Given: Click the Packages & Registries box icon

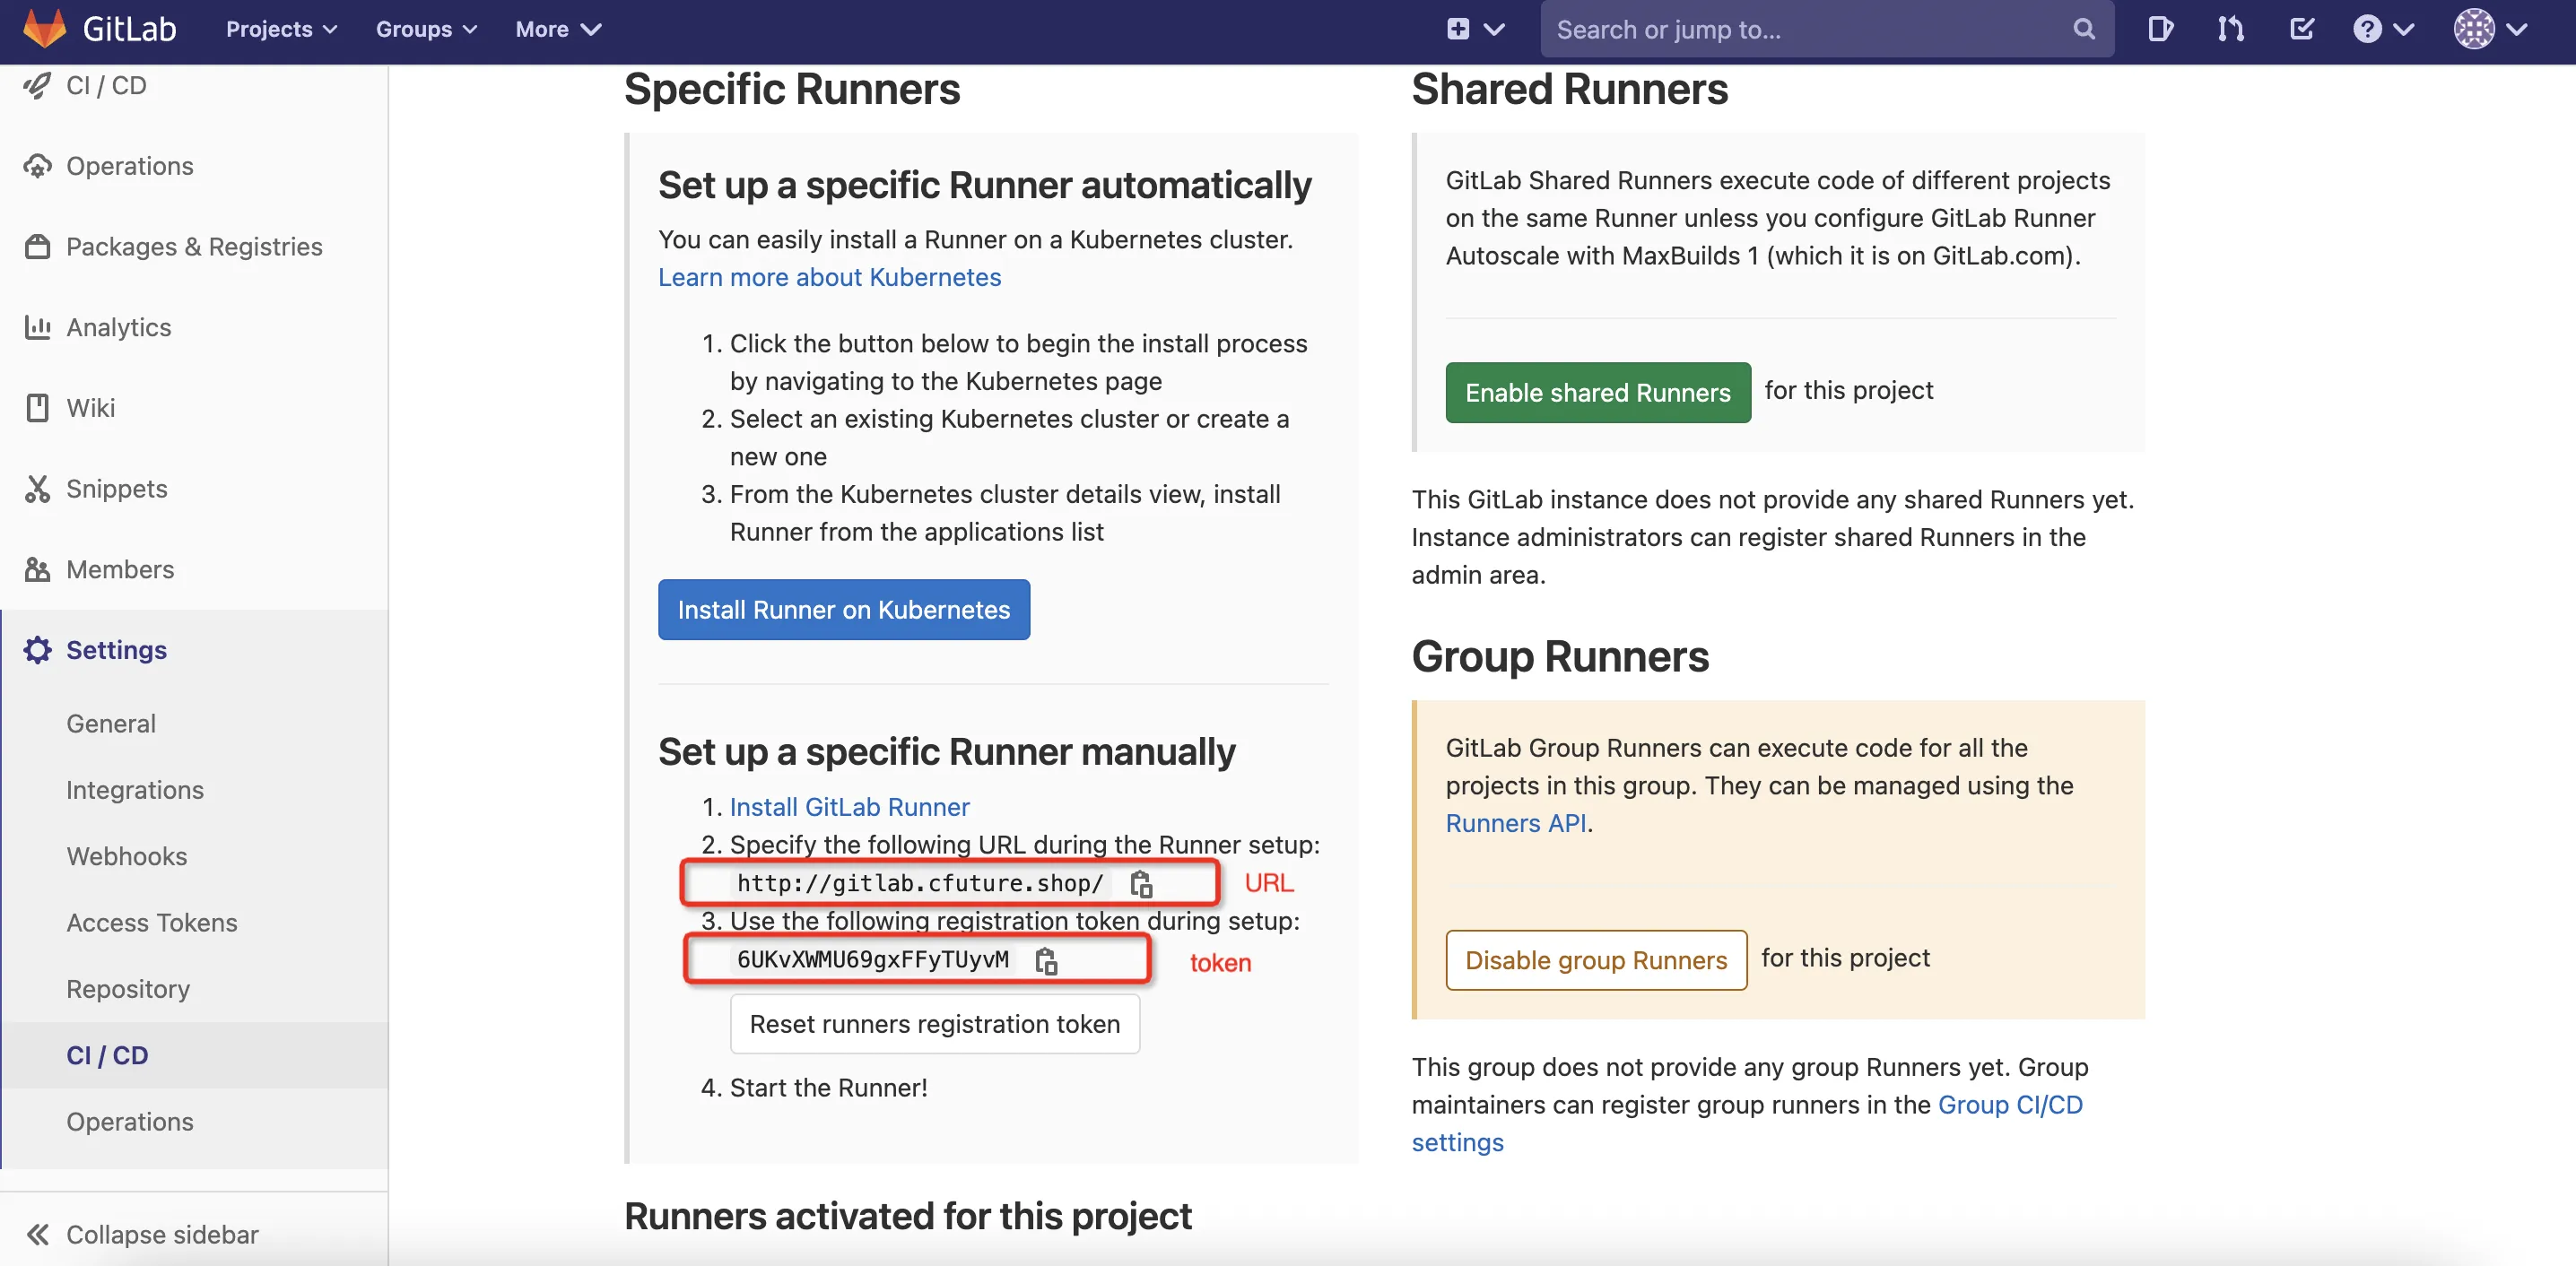Looking at the screenshot, I should coord(37,246).
